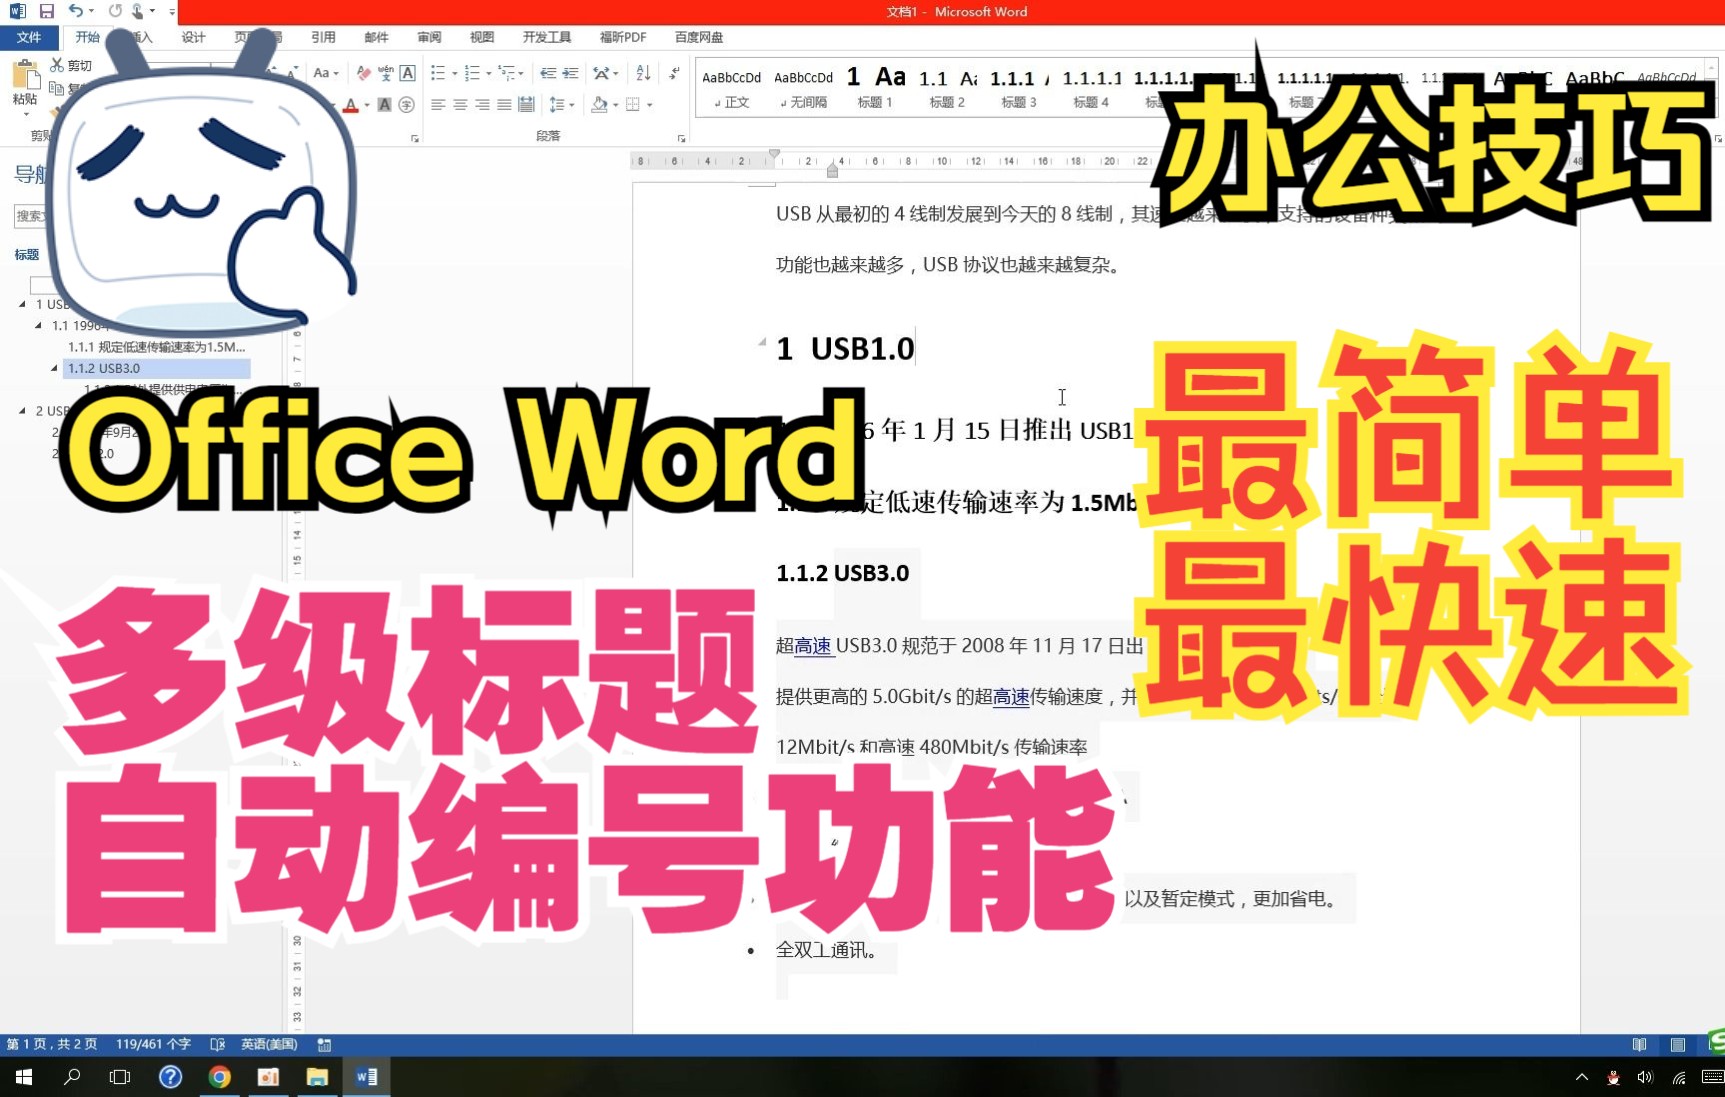The image size is (1725, 1097).
Task: Open the font color dropdown arrow
Action: (x=366, y=105)
